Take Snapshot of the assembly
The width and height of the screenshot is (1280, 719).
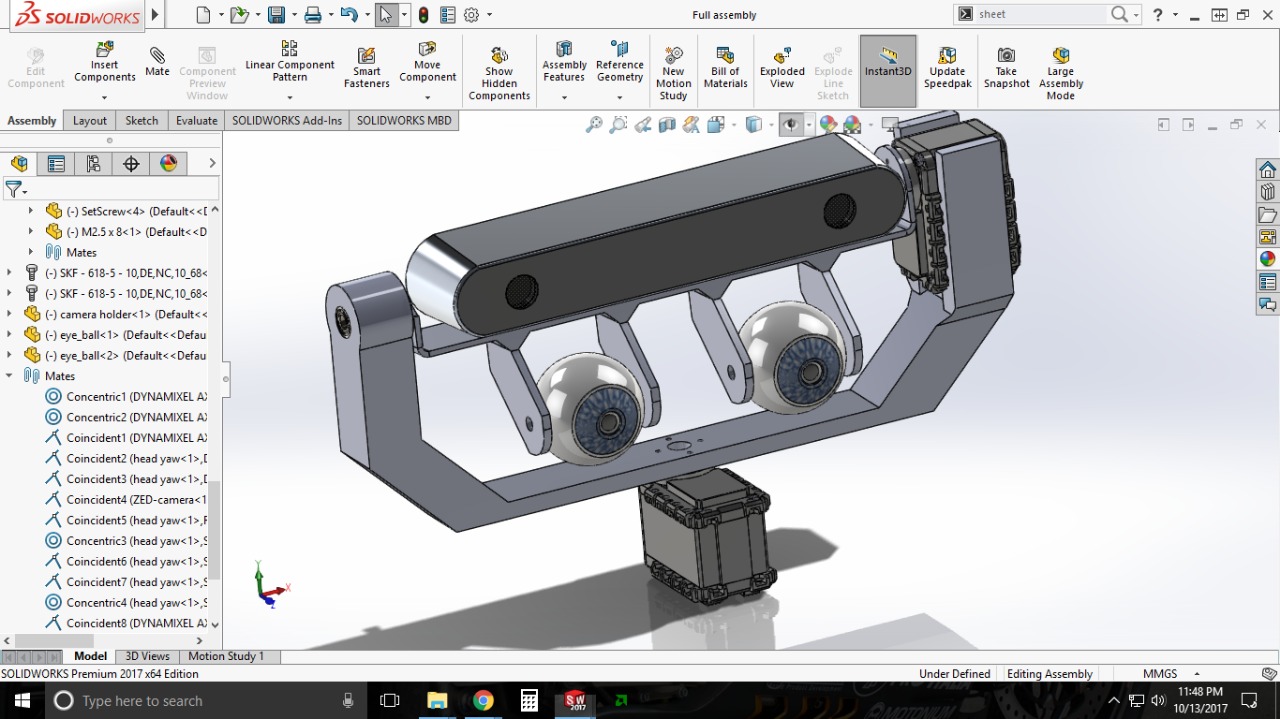point(1006,67)
